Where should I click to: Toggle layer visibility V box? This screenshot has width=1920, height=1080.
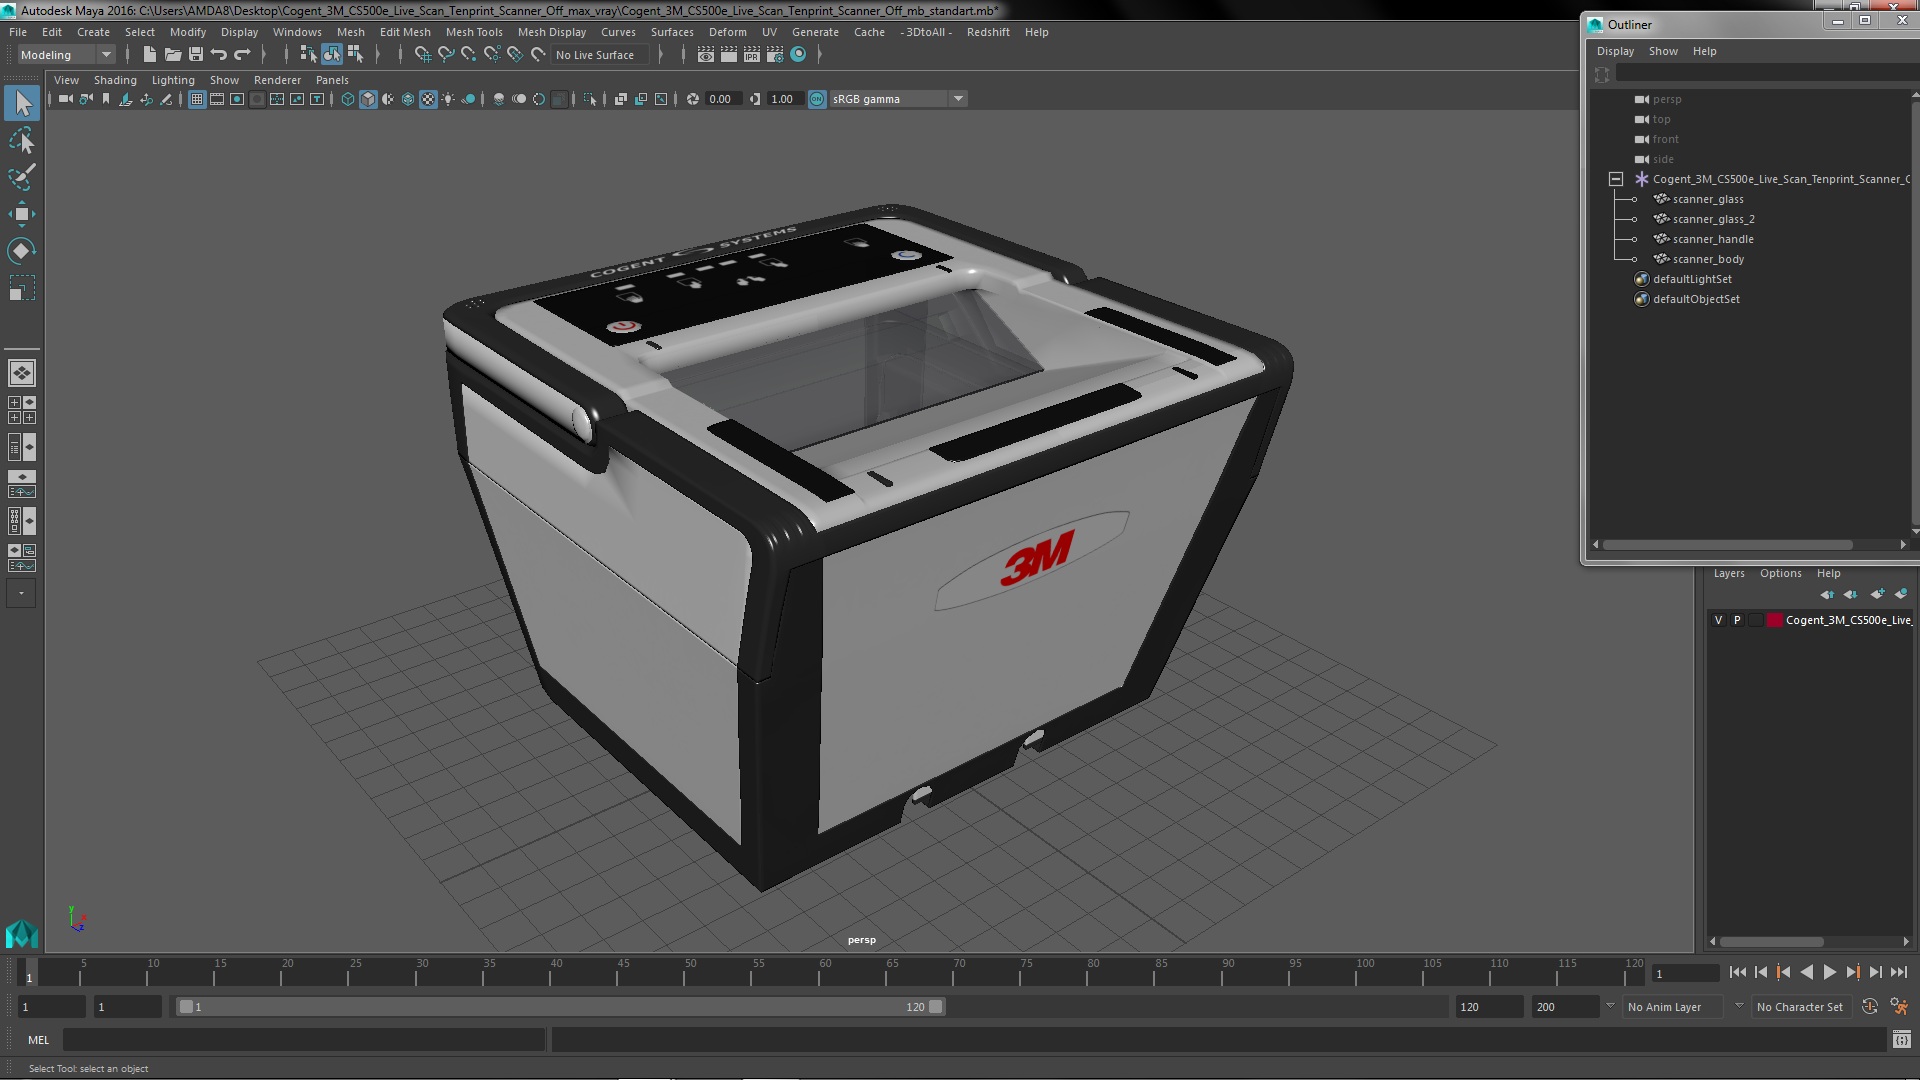1719,620
